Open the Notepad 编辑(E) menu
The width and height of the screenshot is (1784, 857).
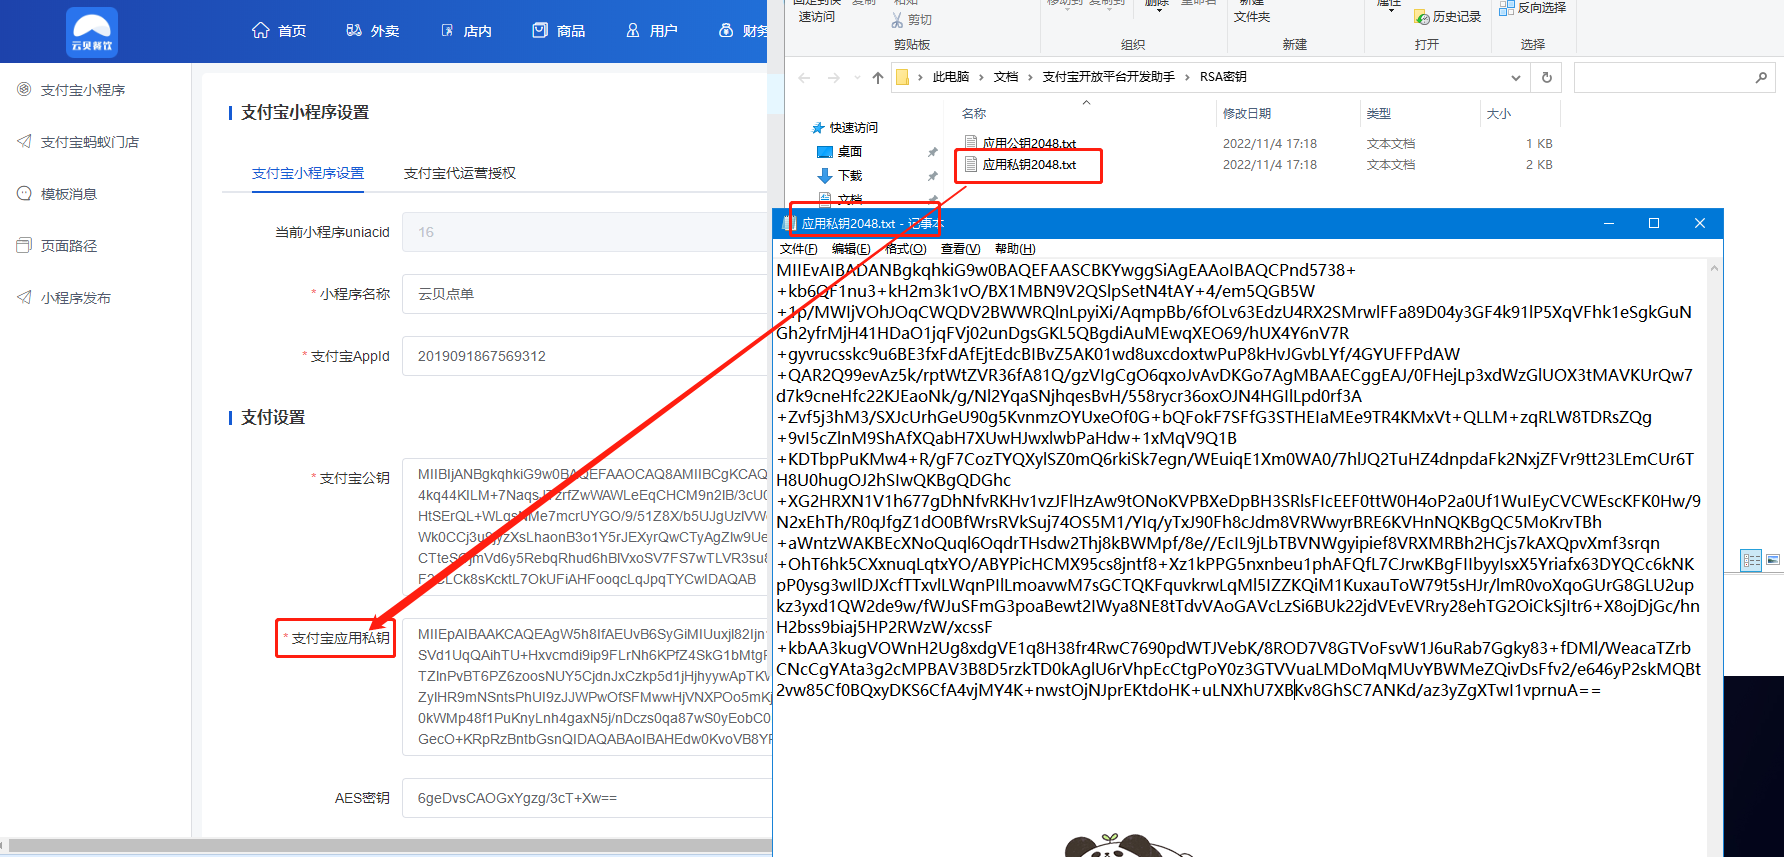[851, 249]
